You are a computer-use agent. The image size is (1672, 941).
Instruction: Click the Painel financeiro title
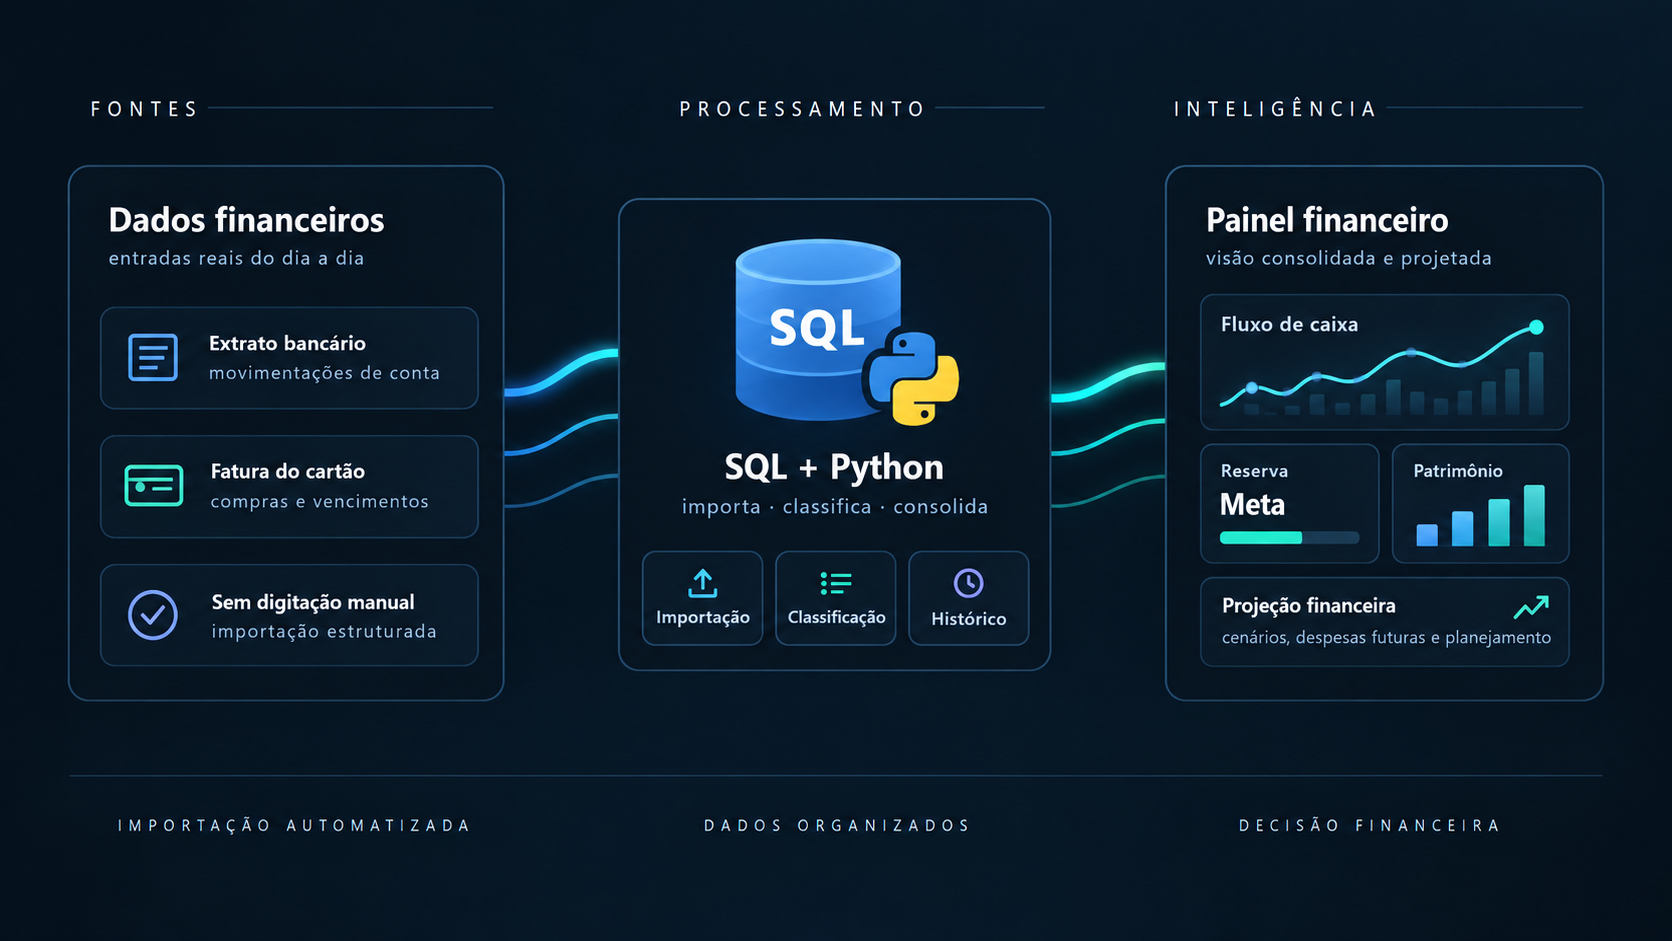1327,220
